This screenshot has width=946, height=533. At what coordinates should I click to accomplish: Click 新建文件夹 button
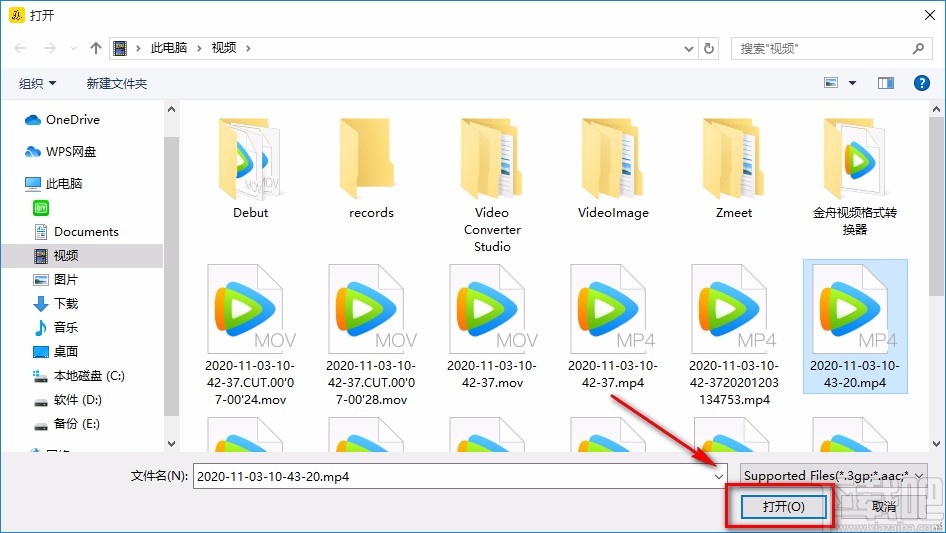coord(116,83)
